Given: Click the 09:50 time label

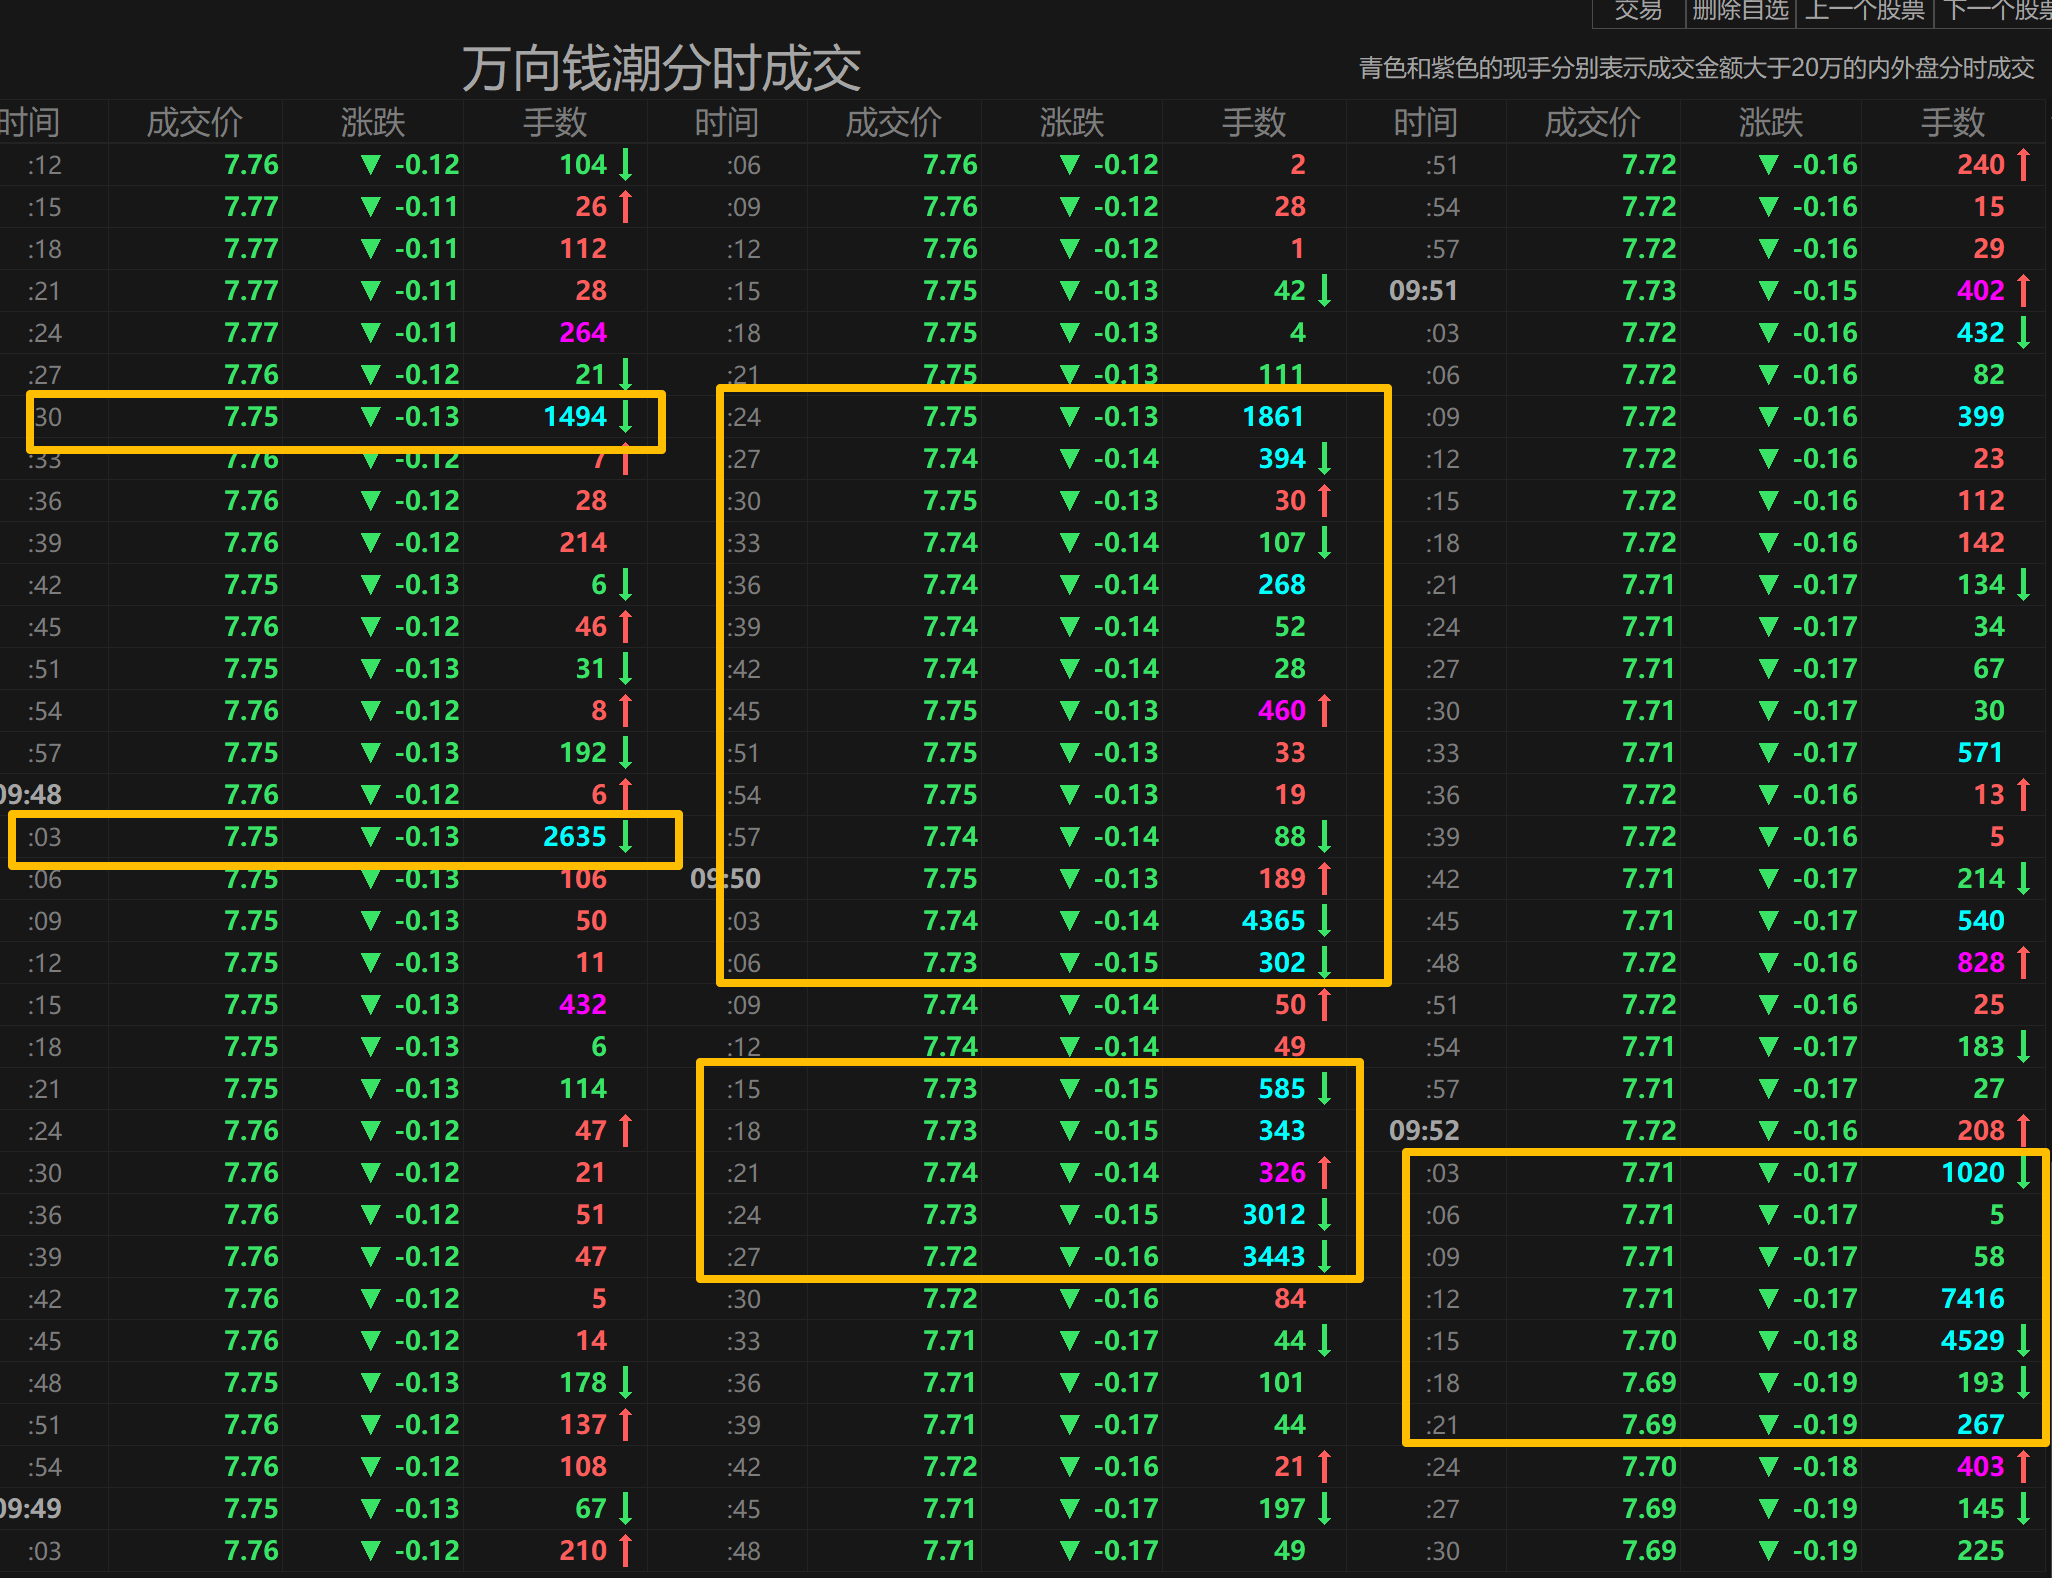Looking at the screenshot, I should tap(725, 878).
